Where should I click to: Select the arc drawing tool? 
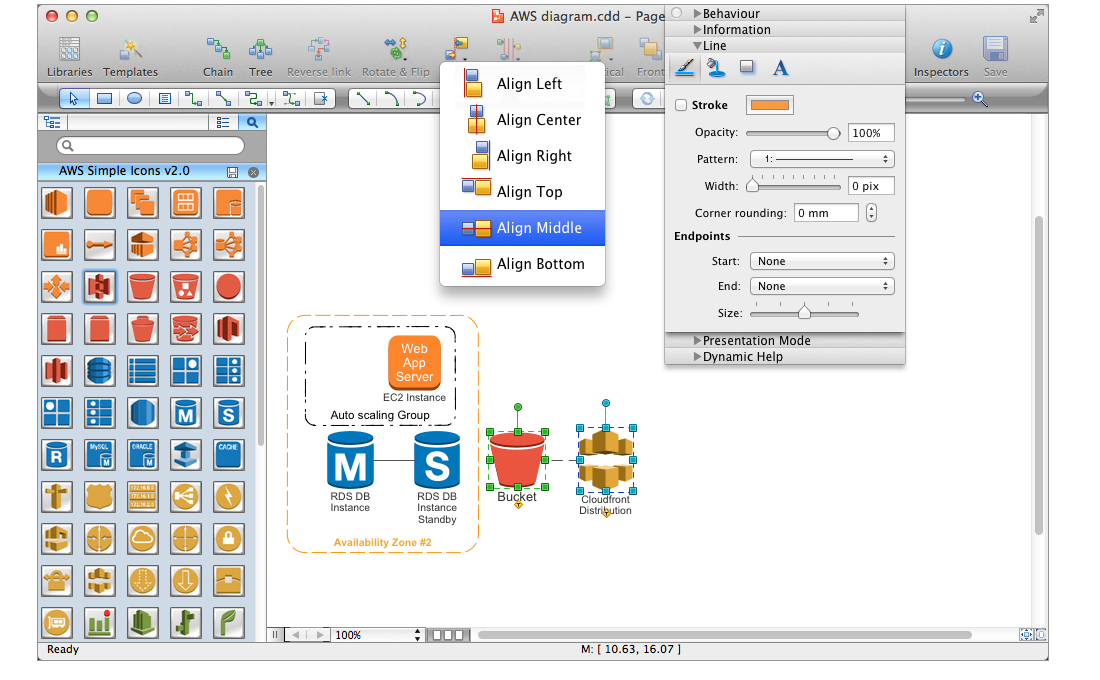pos(392,98)
